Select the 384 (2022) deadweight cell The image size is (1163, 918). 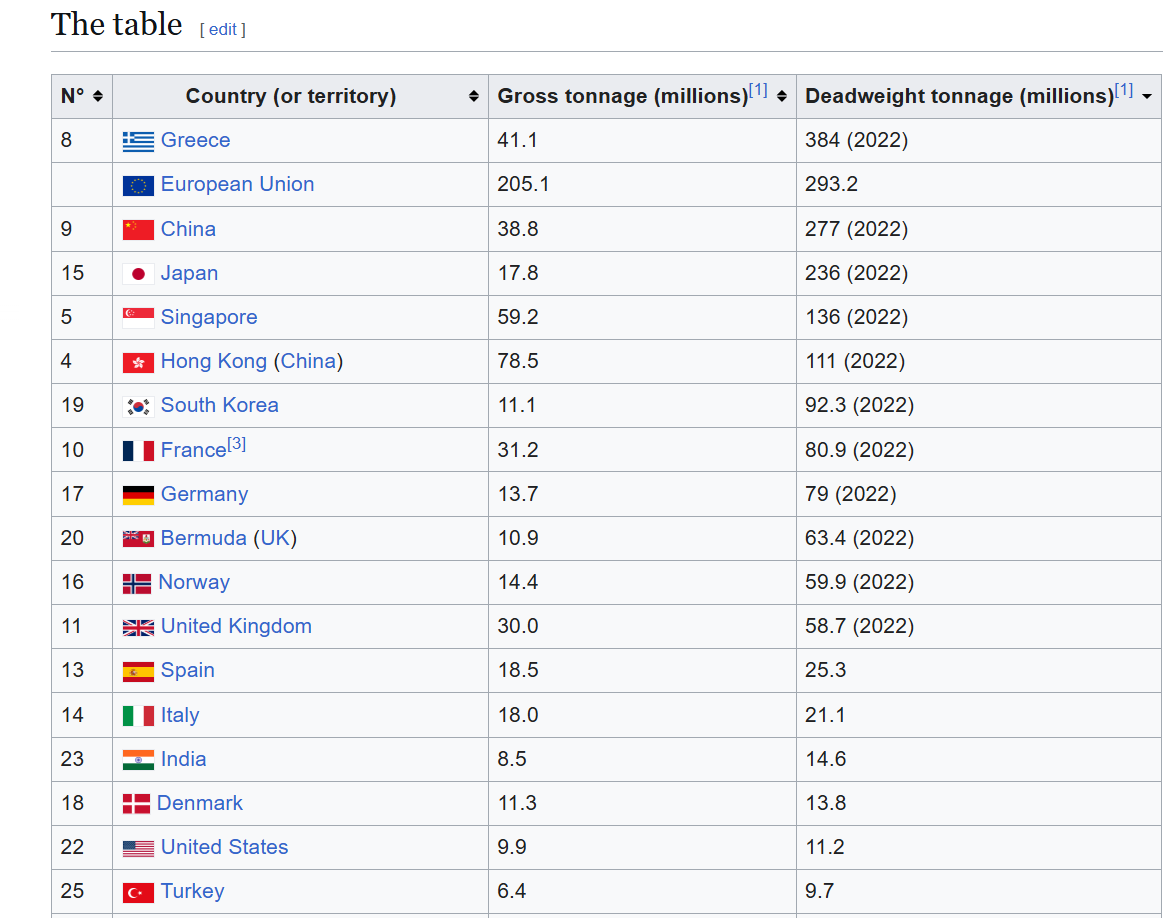click(979, 140)
